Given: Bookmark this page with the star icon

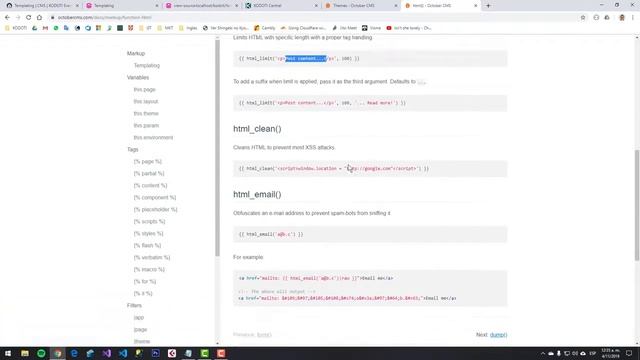Looking at the screenshot, I should pos(583,18).
